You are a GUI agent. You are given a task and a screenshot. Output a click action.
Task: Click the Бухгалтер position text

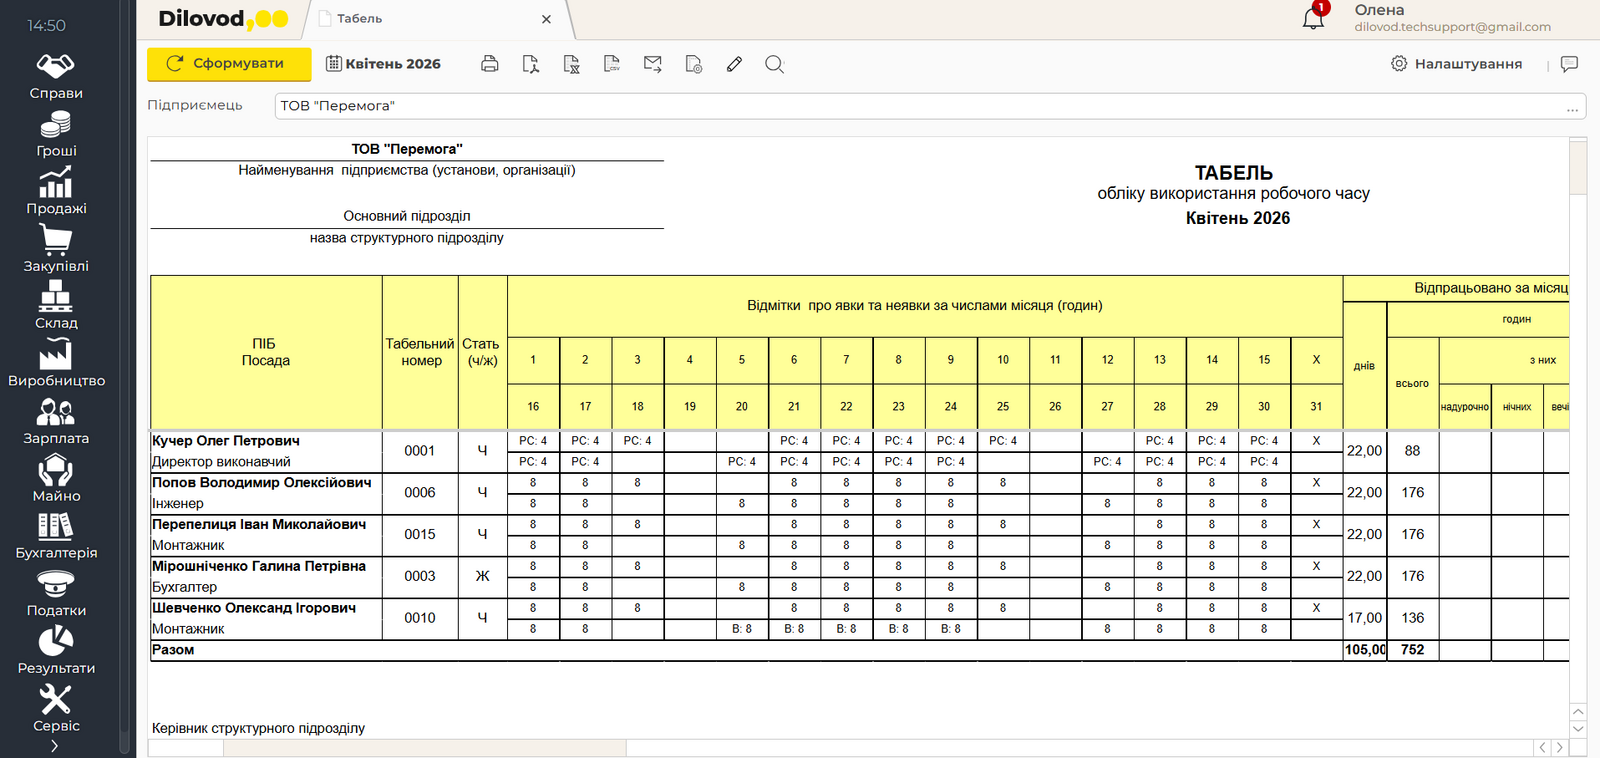coord(184,588)
